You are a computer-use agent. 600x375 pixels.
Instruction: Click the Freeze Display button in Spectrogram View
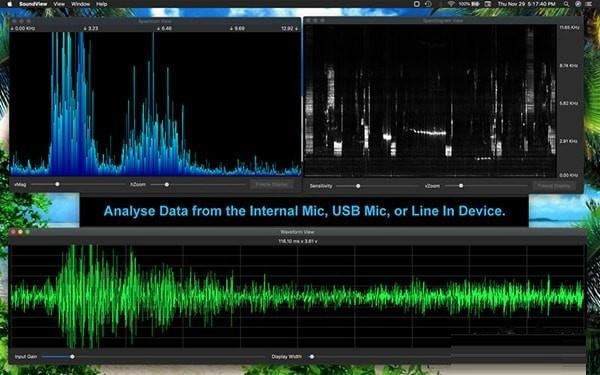(554, 186)
